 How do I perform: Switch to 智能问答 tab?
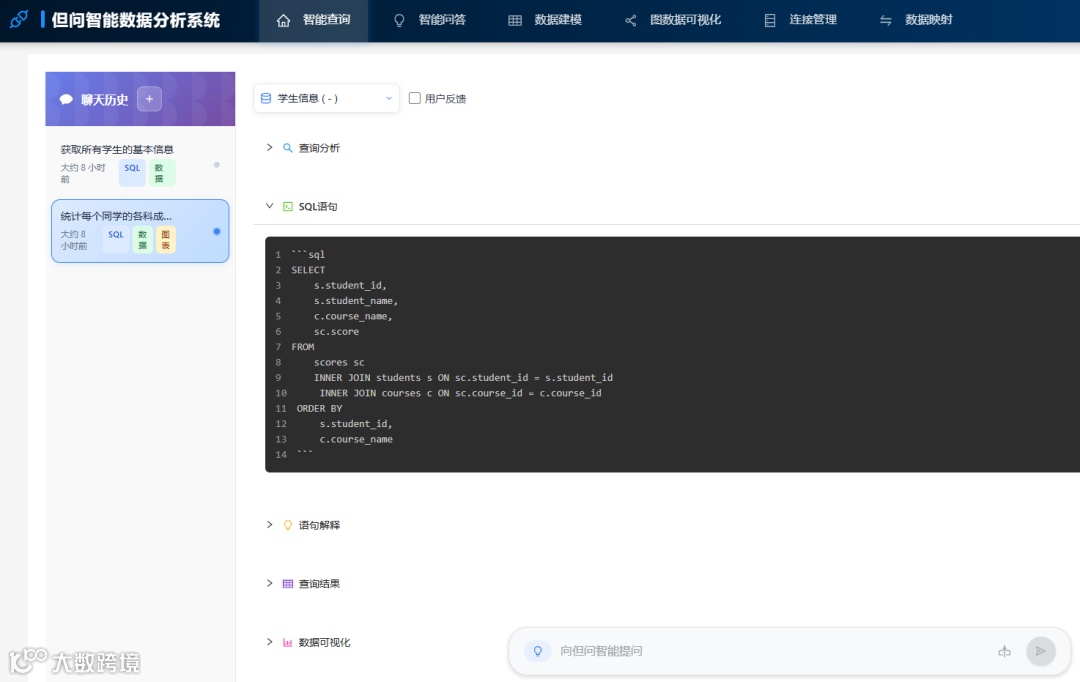tap(429, 21)
